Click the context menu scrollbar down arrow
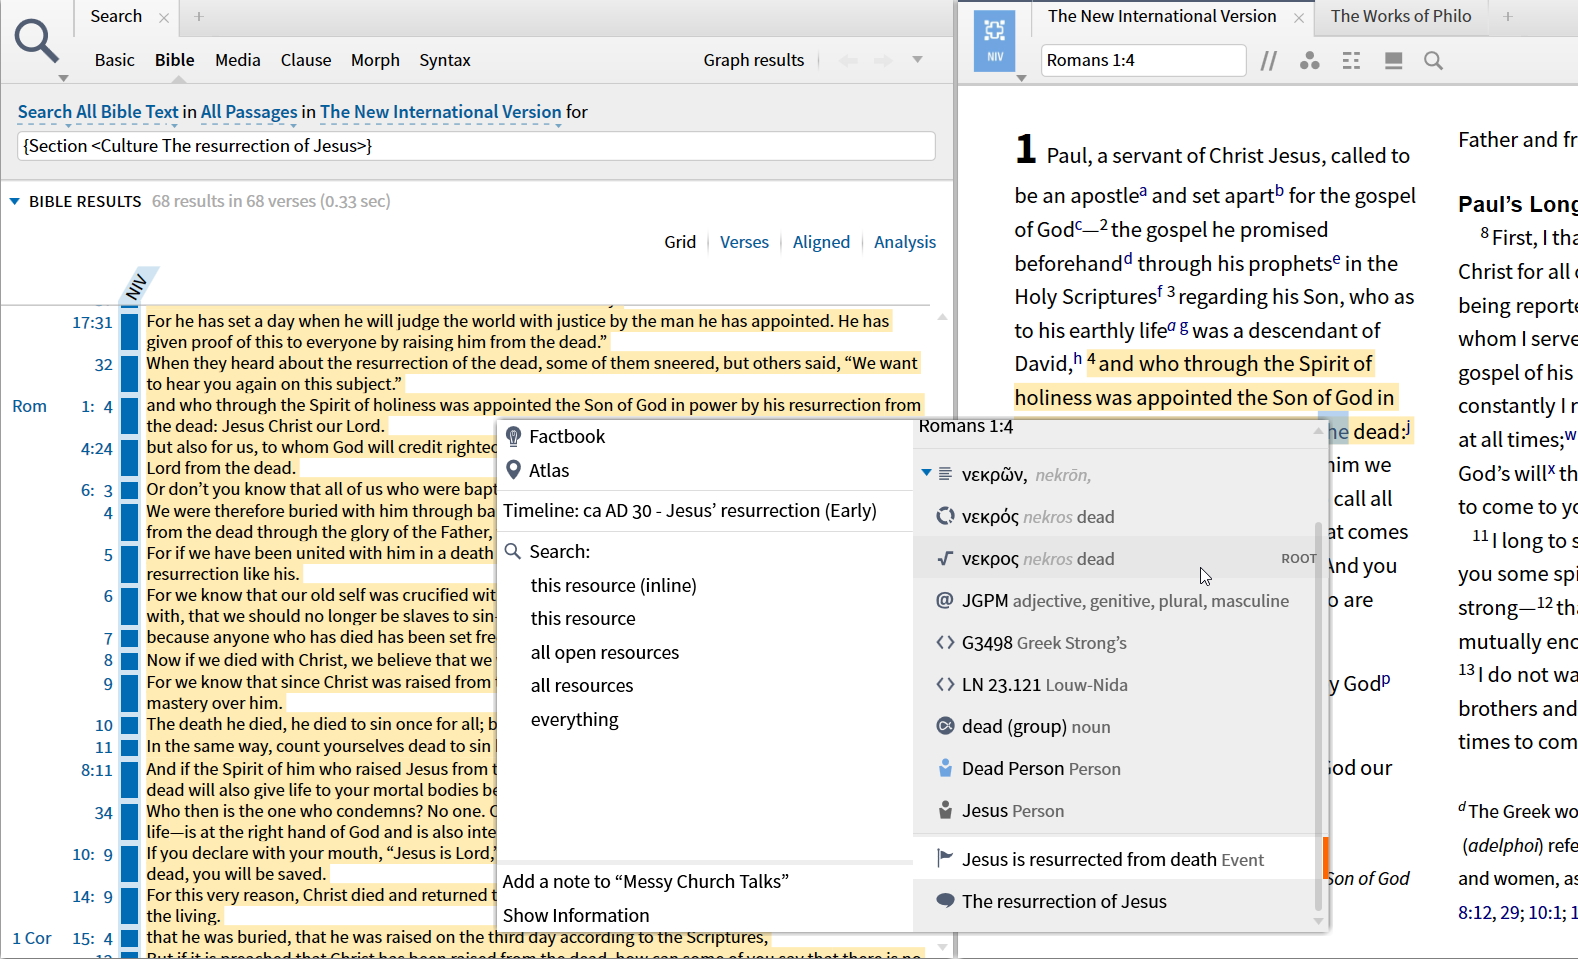Screen dimensions: 1578x959 click(x=1319, y=921)
